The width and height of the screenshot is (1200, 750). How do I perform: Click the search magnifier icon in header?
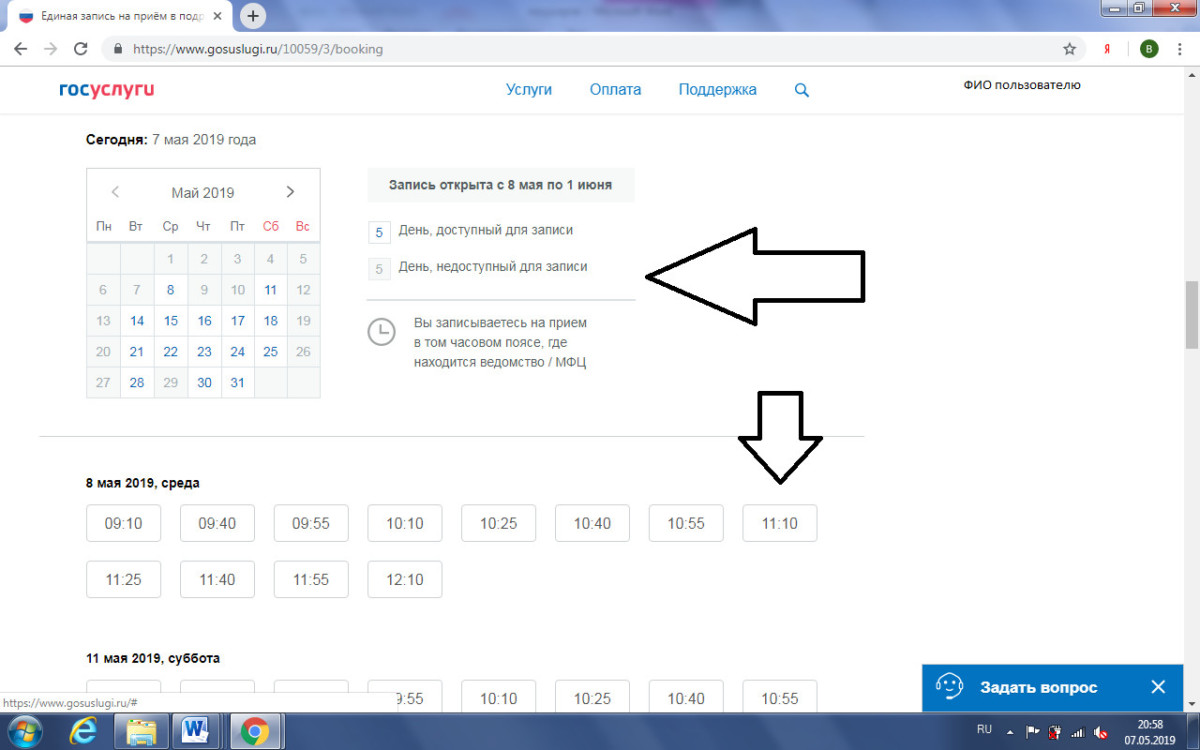801,90
